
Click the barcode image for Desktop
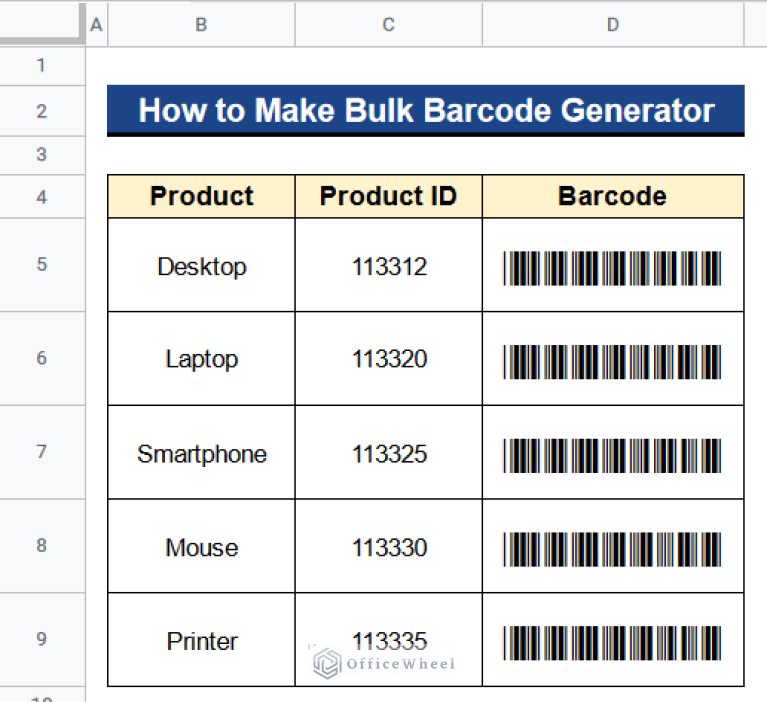point(612,268)
